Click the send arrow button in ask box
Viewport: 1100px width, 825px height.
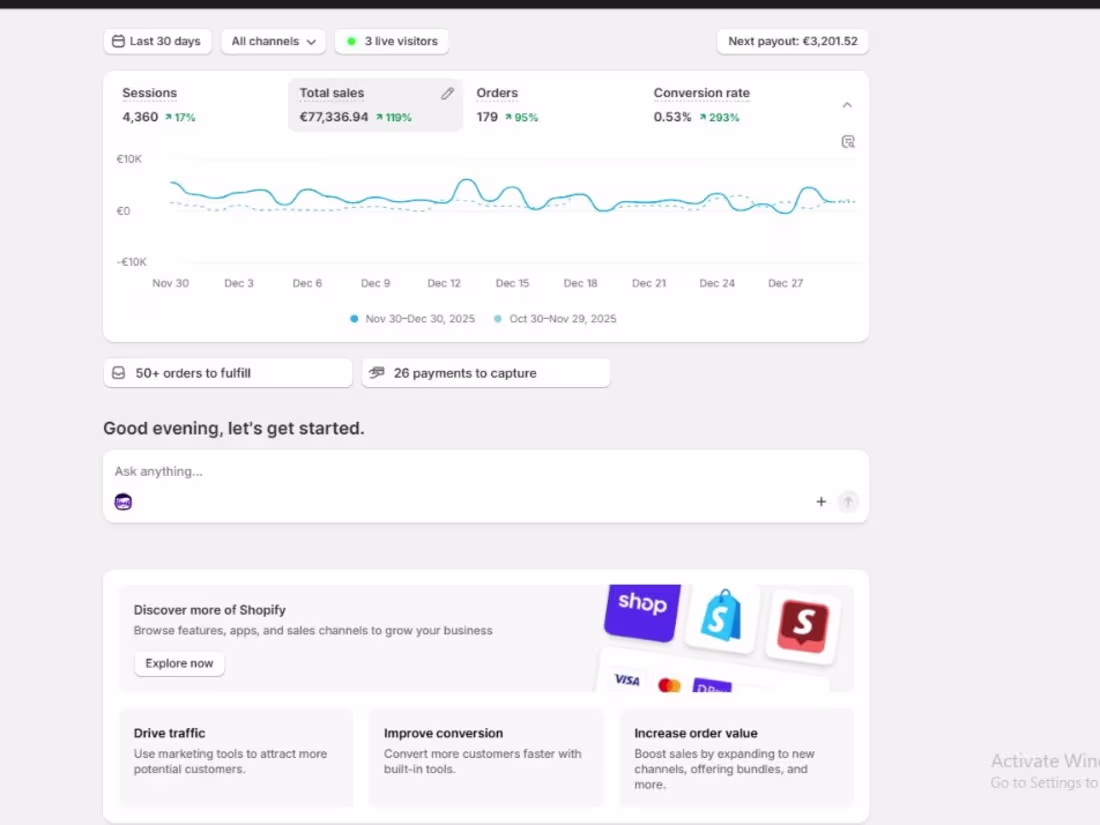[848, 502]
